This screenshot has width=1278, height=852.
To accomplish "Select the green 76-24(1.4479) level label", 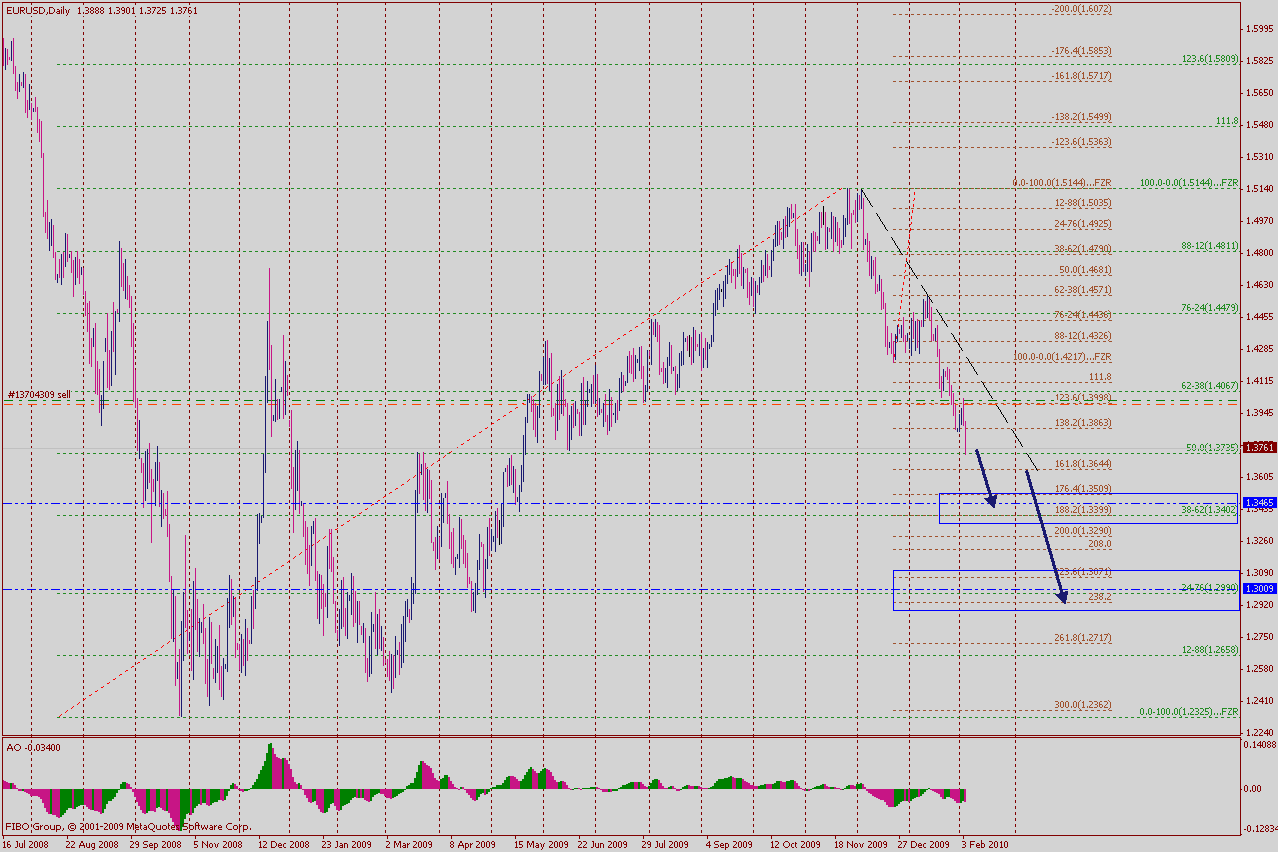I will tap(1211, 308).
